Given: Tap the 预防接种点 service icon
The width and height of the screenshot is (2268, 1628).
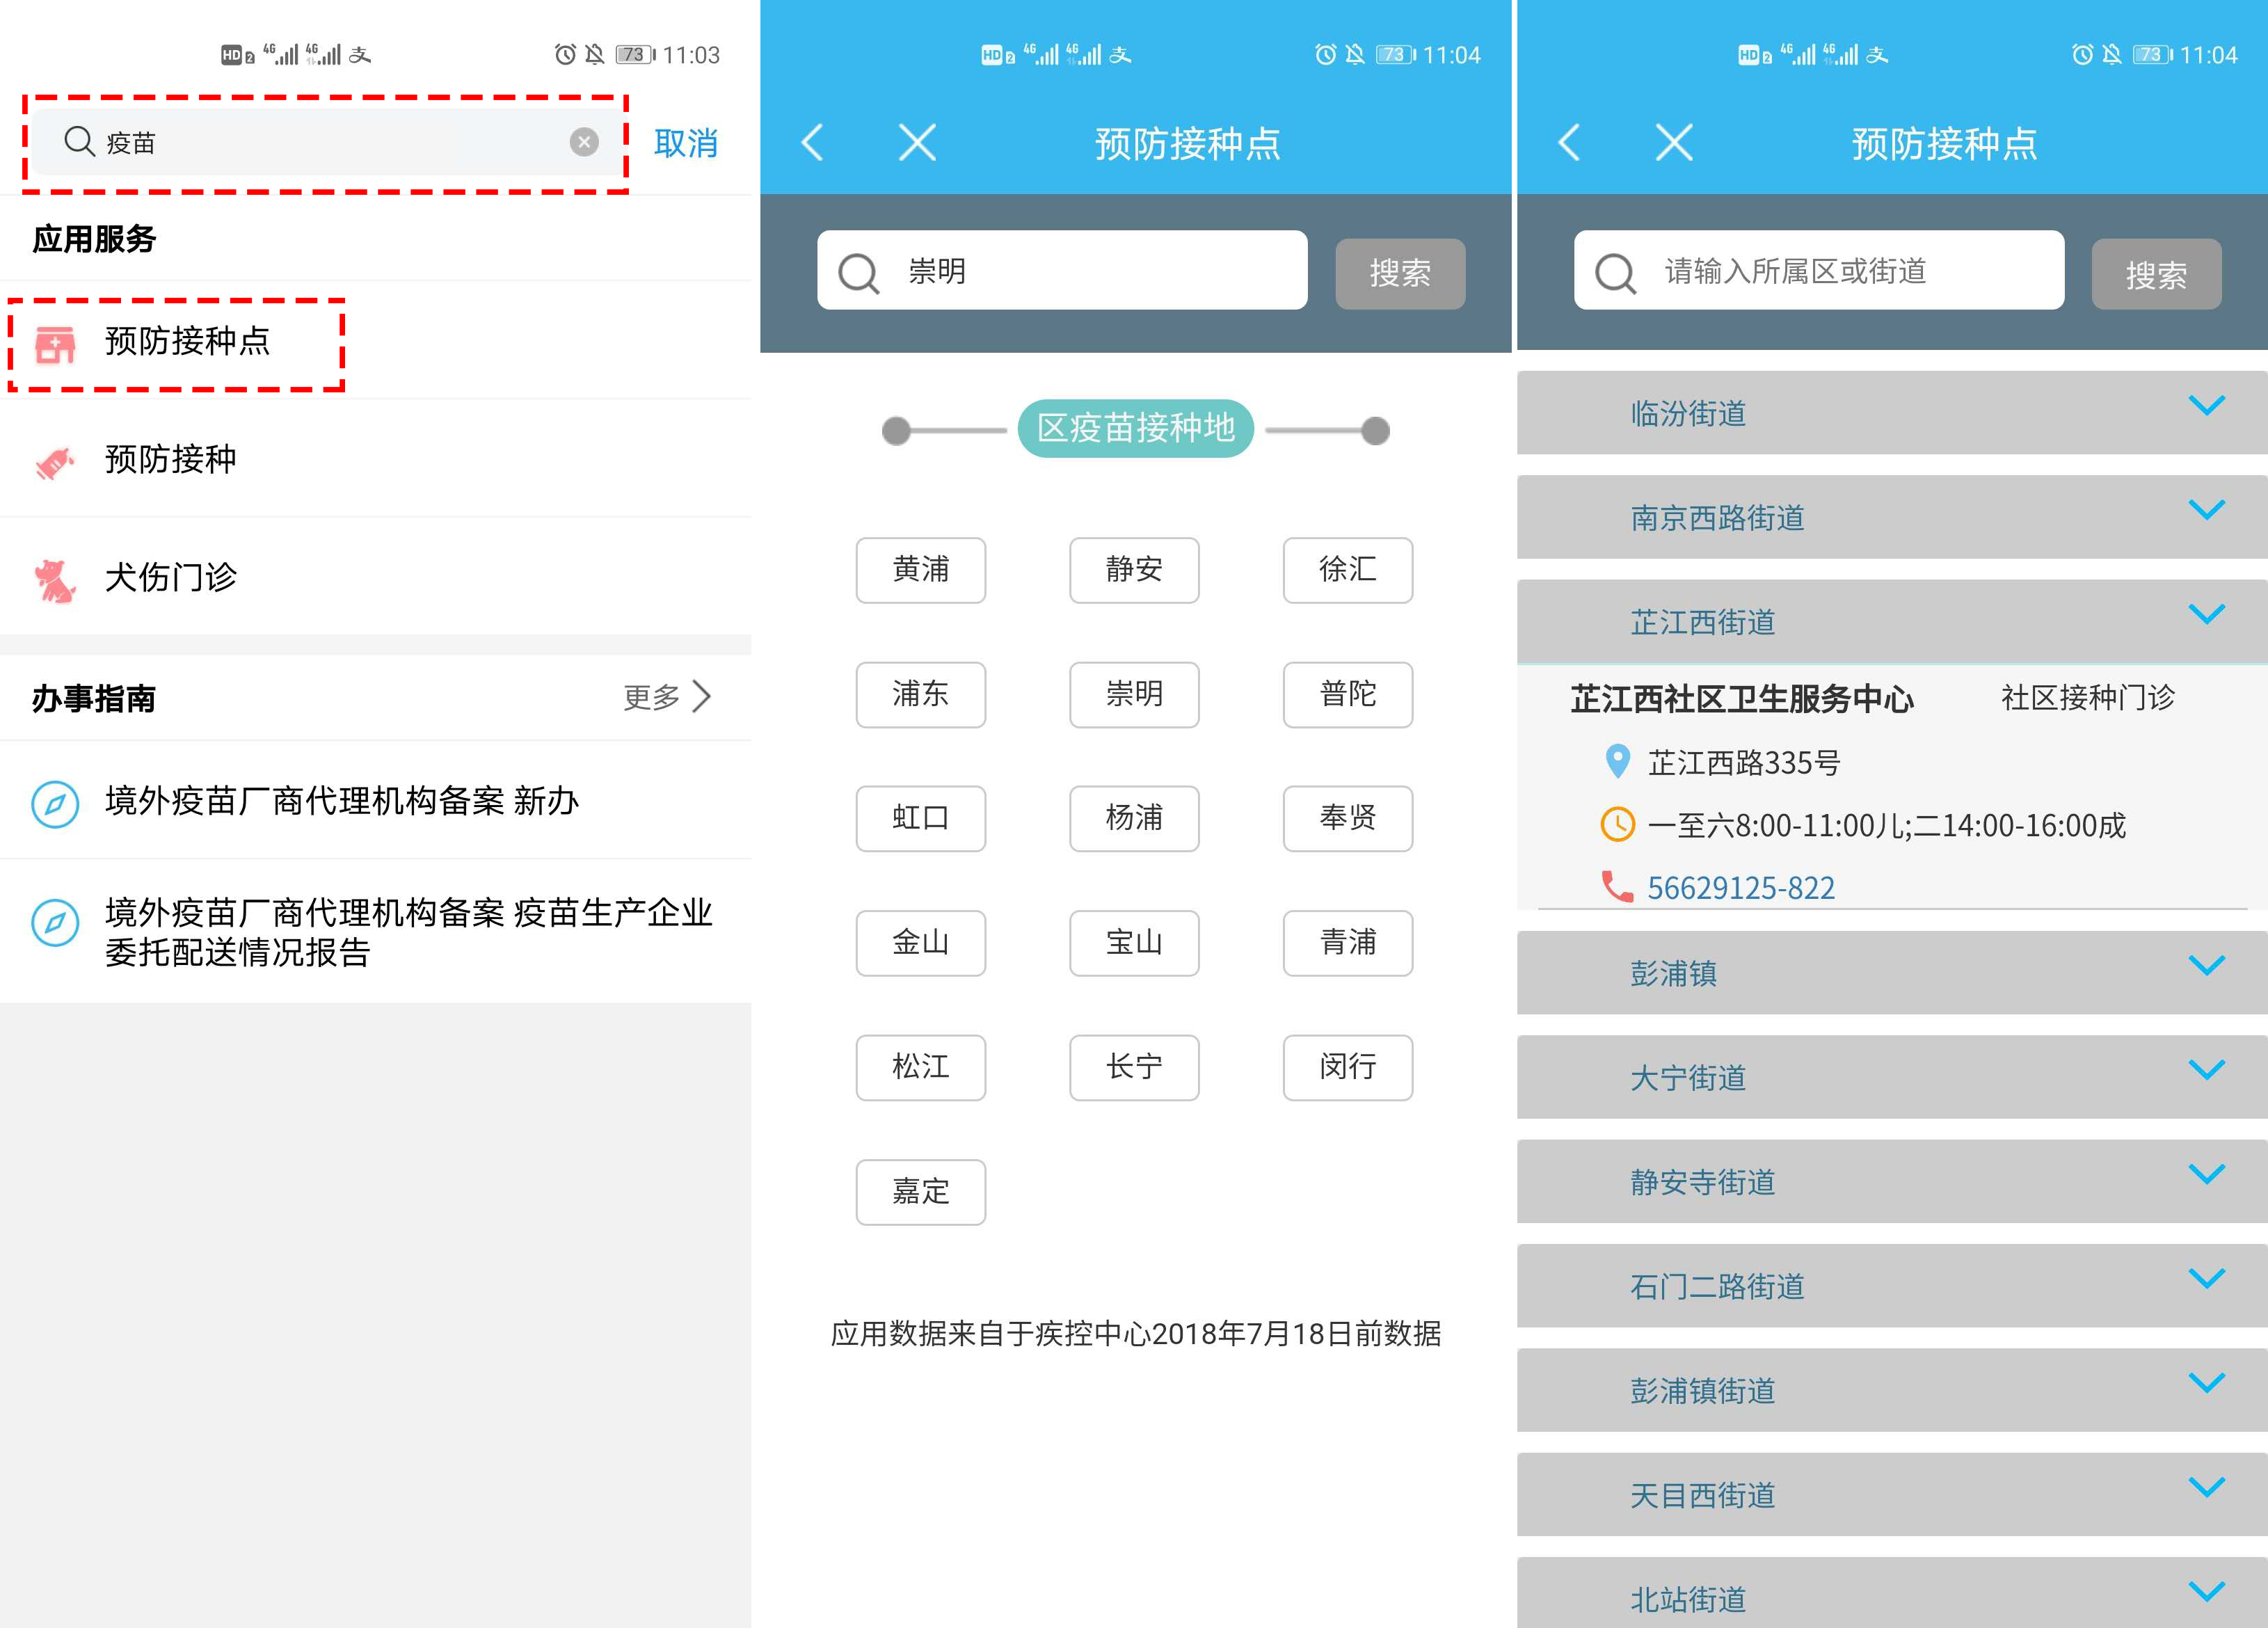Looking at the screenshot, I should coord(55,343).
